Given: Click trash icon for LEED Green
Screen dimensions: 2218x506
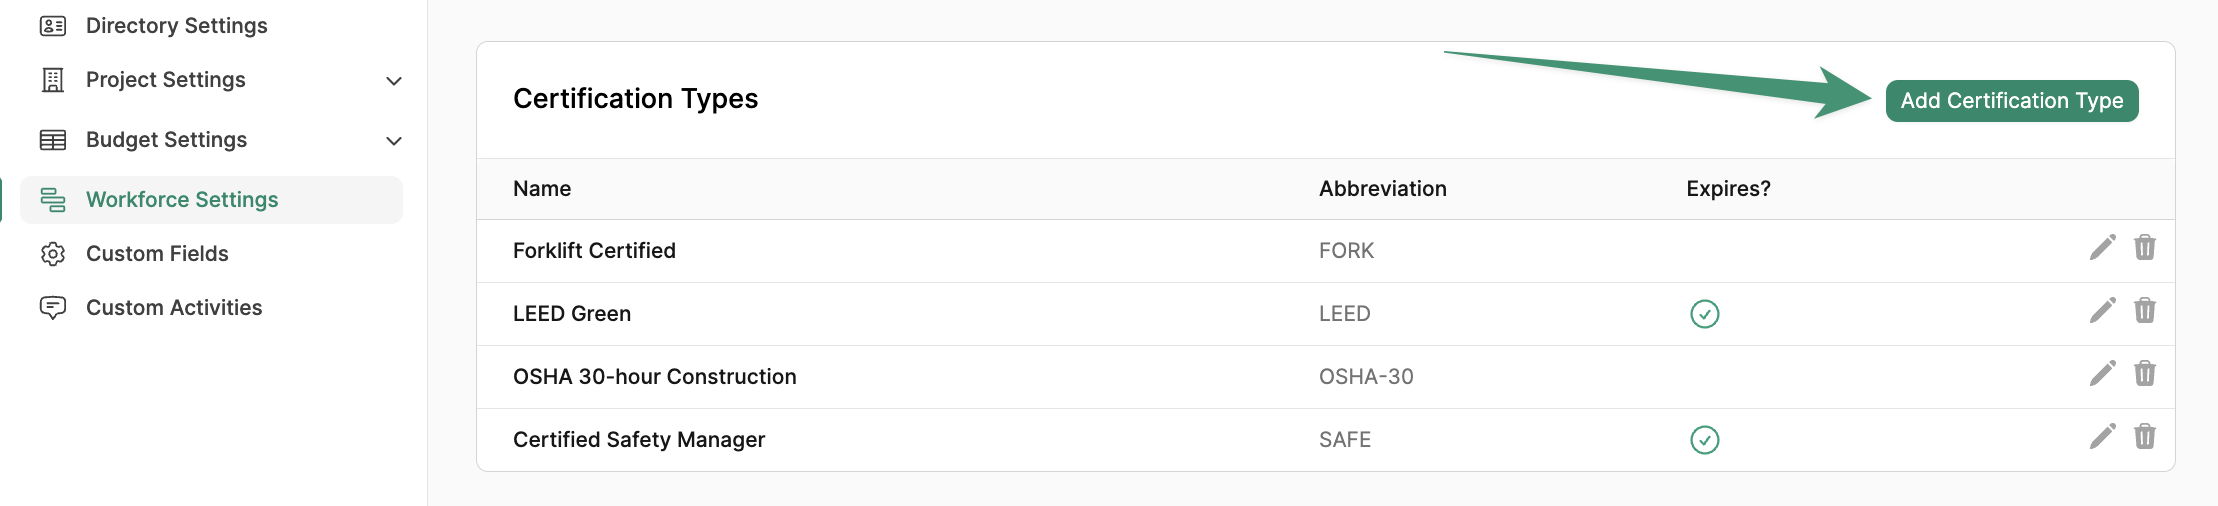Looking at the screenshot, I should click(2144, 310).
